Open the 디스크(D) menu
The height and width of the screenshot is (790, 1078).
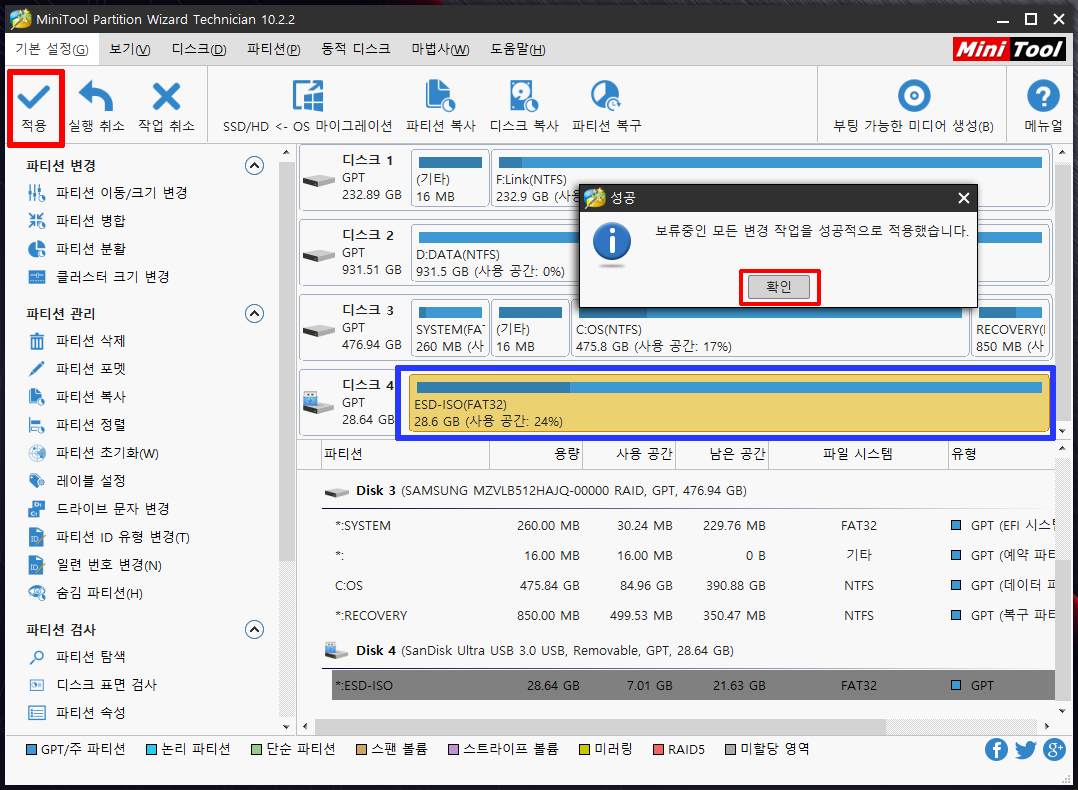point(199,50)
